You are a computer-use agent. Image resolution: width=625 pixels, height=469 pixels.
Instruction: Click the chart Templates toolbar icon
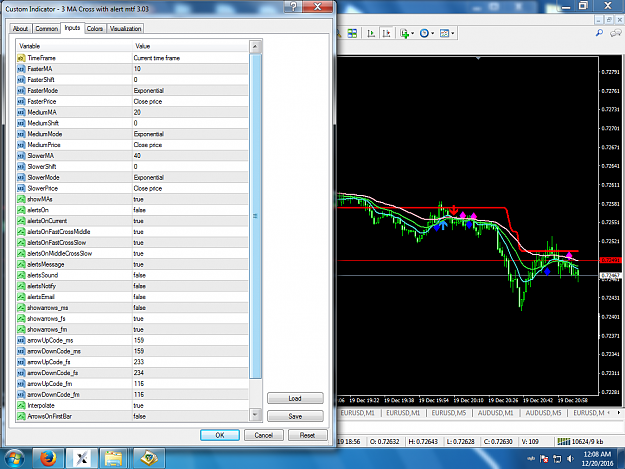pos(444,33)
